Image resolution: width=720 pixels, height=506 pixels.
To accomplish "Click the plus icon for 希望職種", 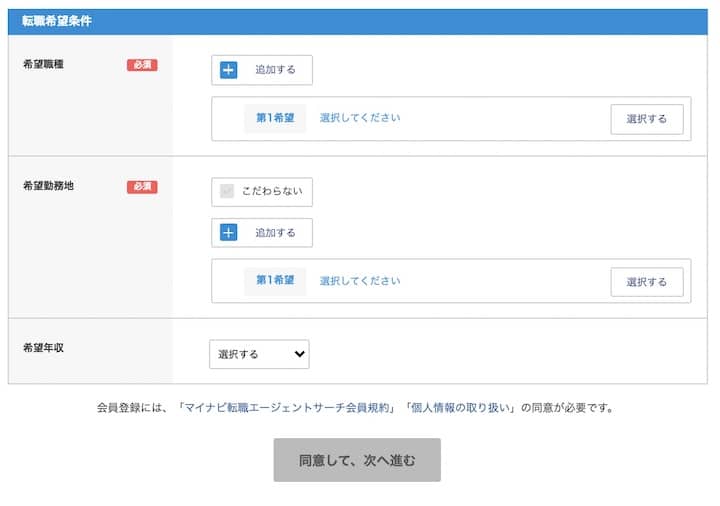I will [229, 70].
